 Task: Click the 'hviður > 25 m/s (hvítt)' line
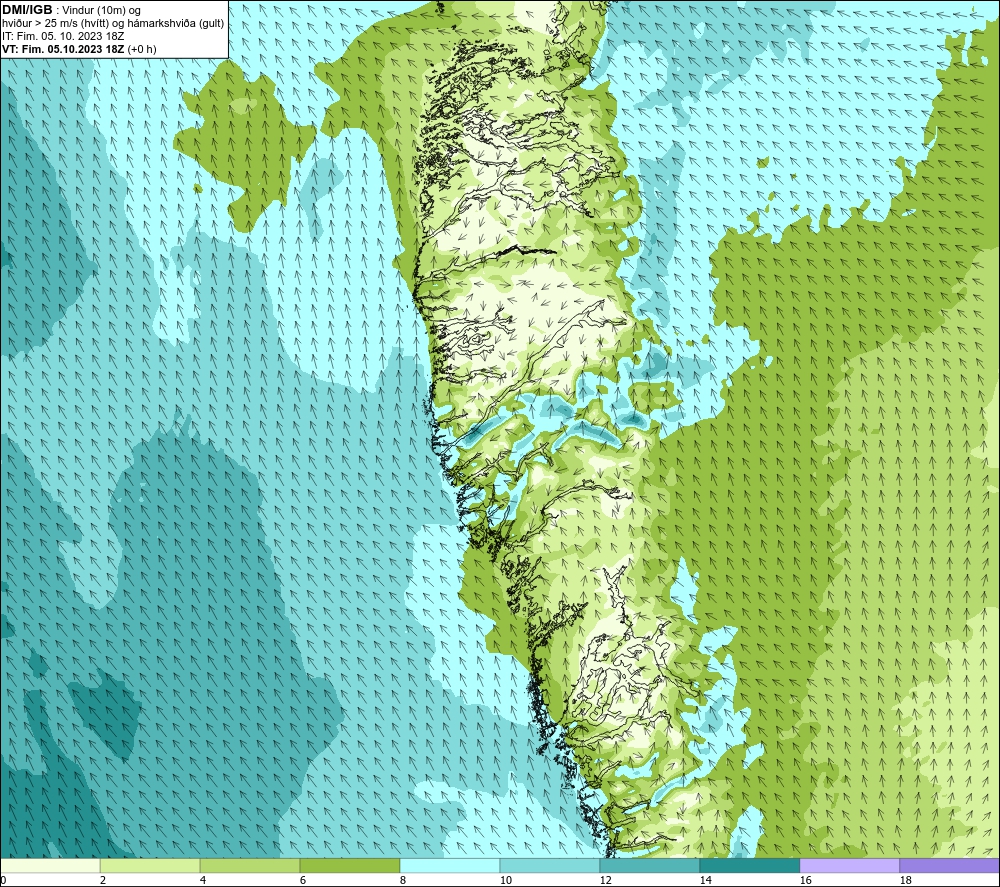click(x=113, y=24)
